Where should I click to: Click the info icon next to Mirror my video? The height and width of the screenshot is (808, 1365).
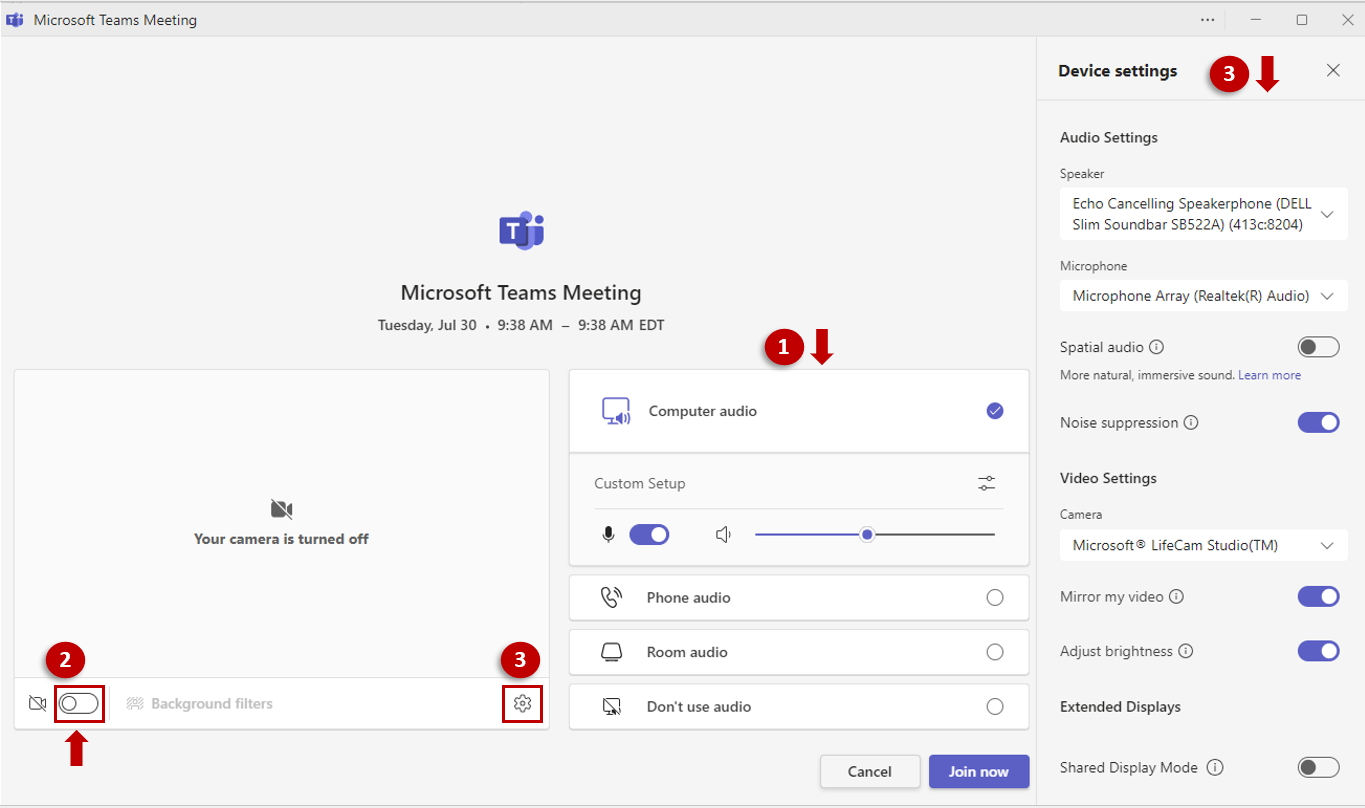click(x=1176, y=597)
